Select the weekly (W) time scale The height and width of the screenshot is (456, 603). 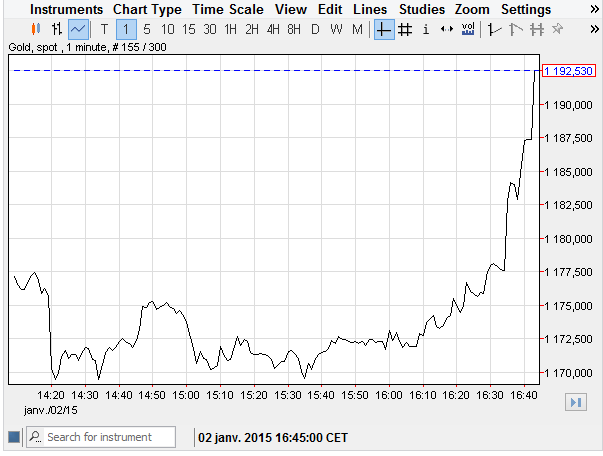(x=336, y=29)
